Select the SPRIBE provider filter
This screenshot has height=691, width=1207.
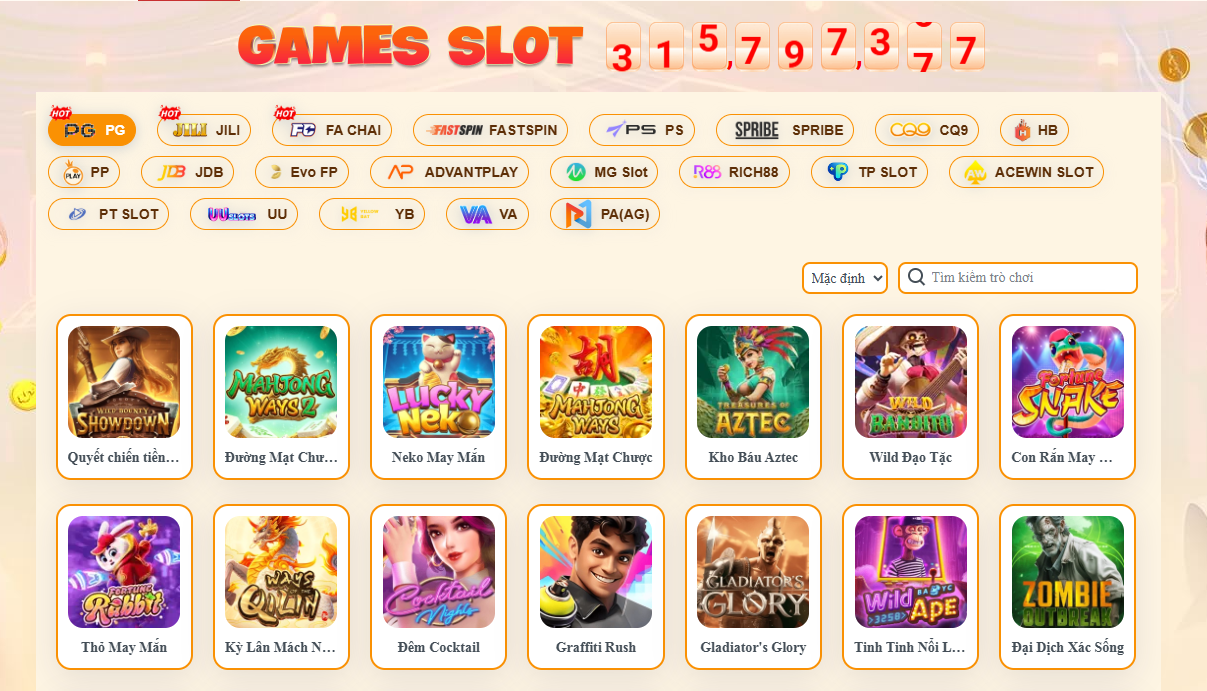[785, 130]
